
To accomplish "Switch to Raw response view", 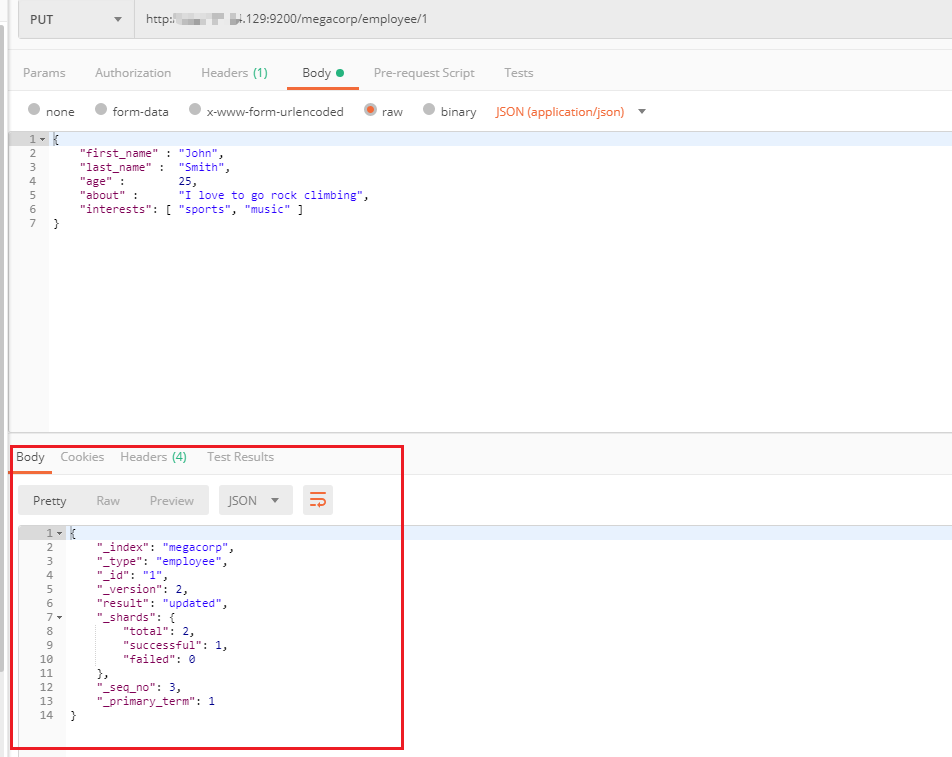I will (108, 501).
